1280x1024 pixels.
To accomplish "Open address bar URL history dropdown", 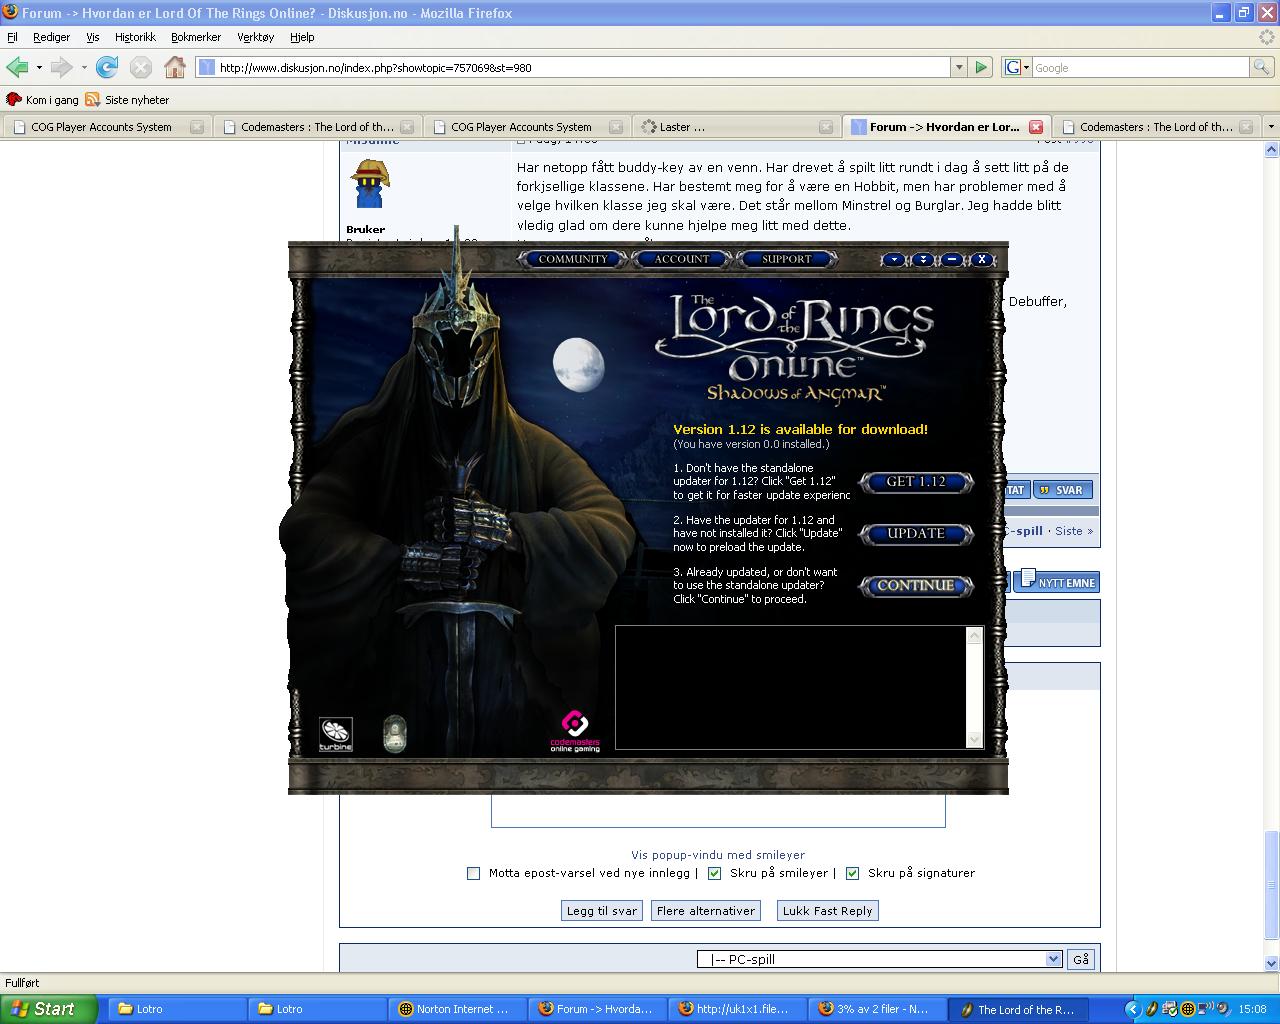I will coord(958,67).
